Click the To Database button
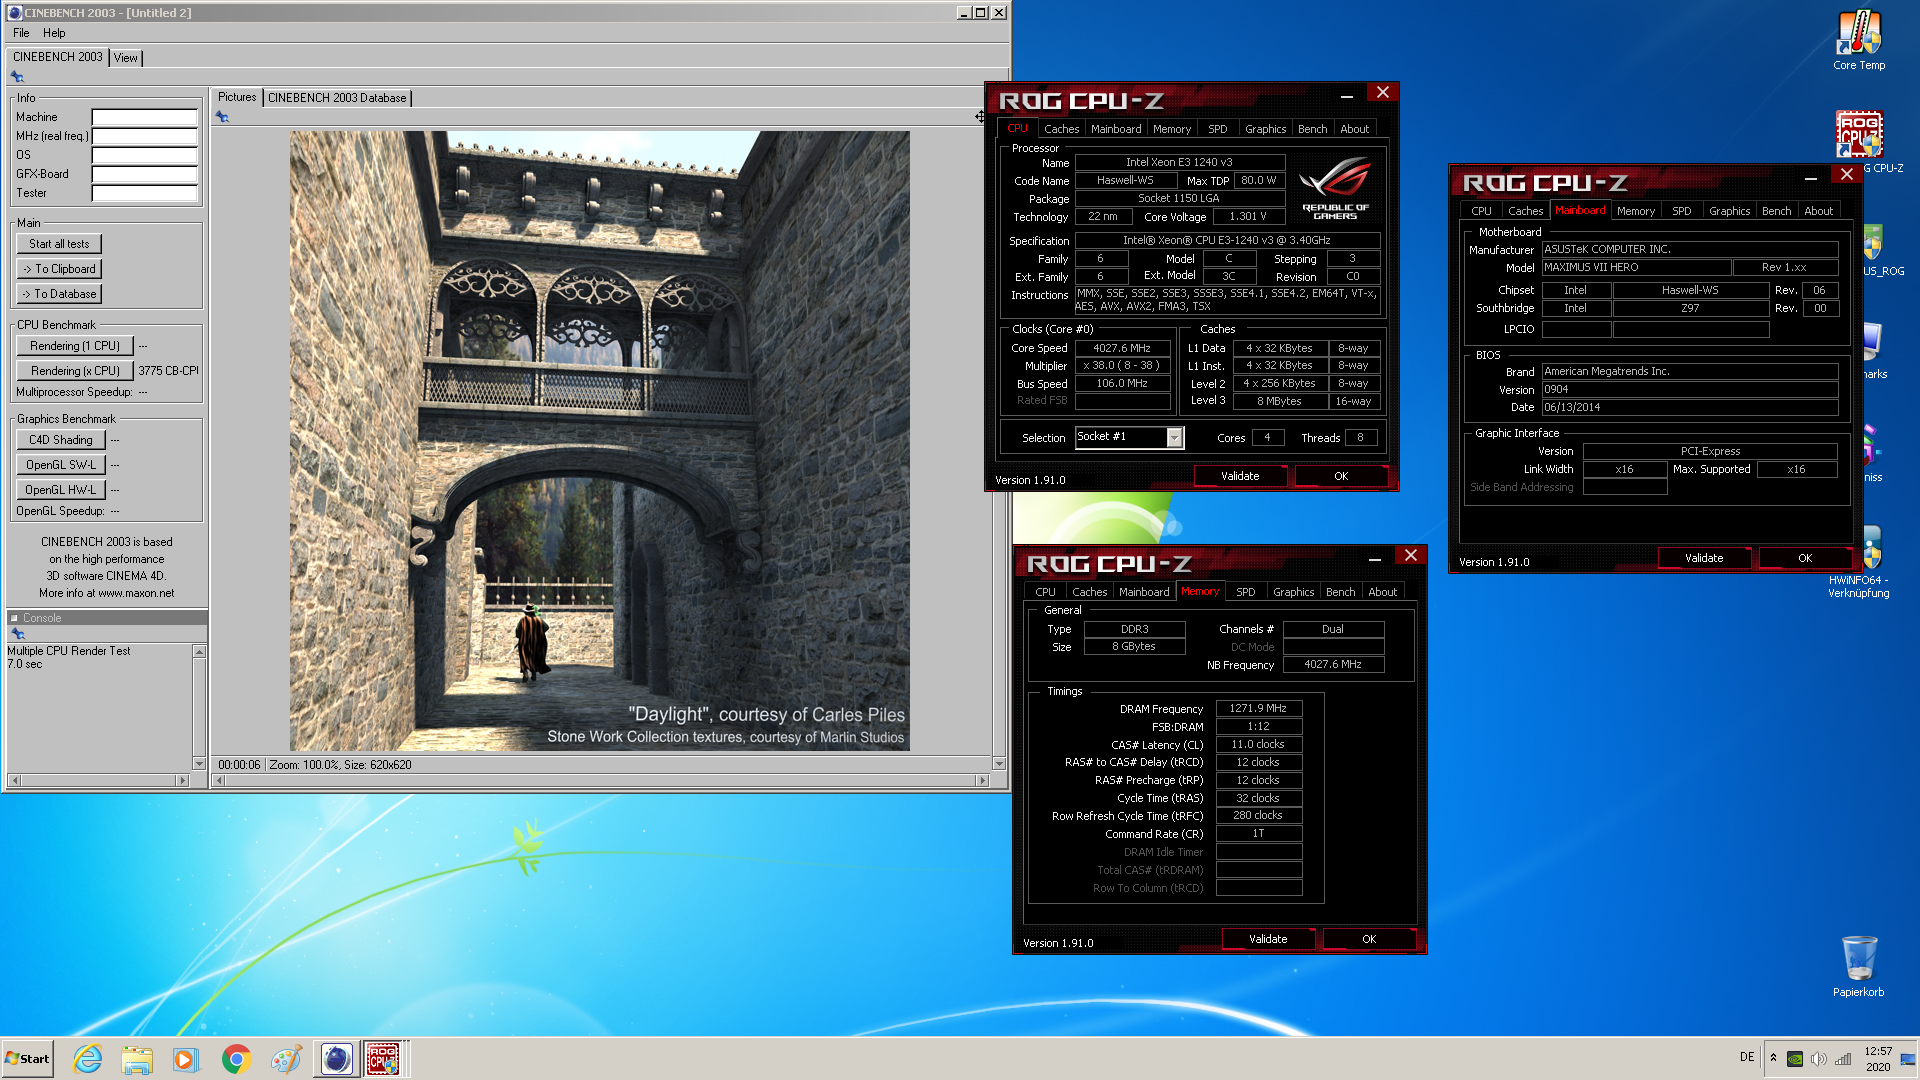The height and width of the screenshot is (1080, 1920). point(59,294)
